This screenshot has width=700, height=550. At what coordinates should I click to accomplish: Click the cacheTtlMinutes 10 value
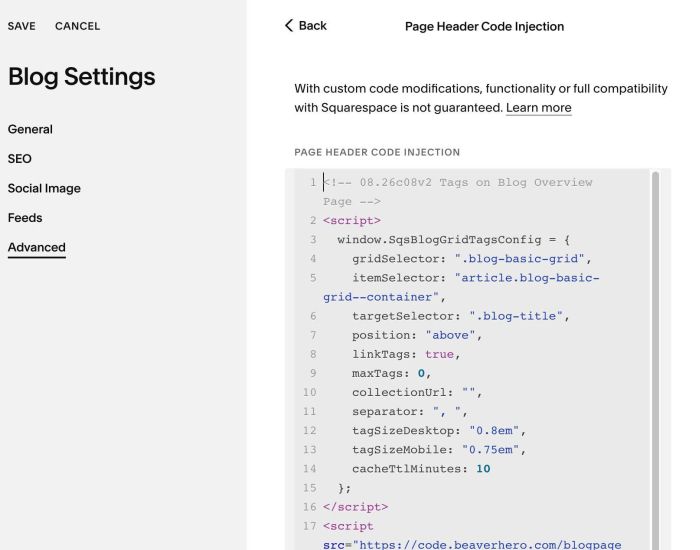[x=483, y=469]
